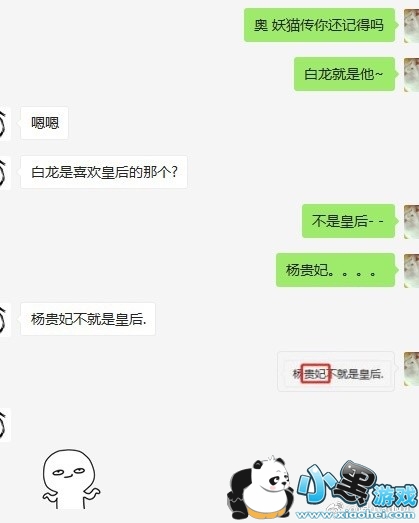
Task: Select the green bubble 白龙就是他~
Action: [x=344, y=74]
